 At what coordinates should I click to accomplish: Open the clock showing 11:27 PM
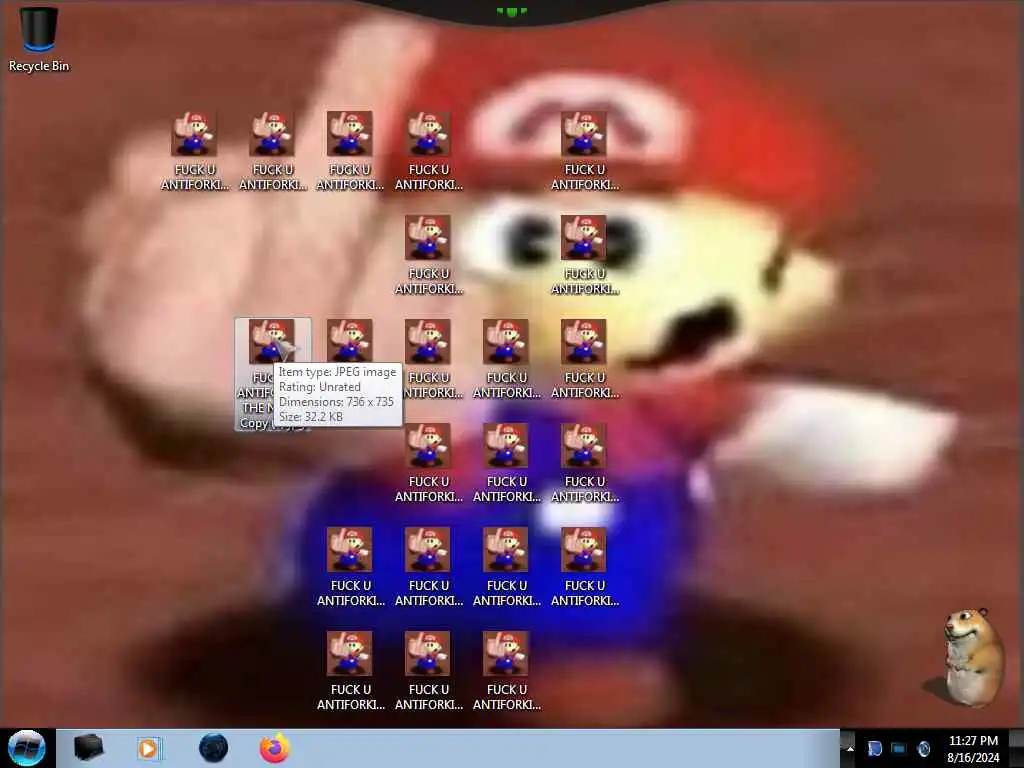972,748
